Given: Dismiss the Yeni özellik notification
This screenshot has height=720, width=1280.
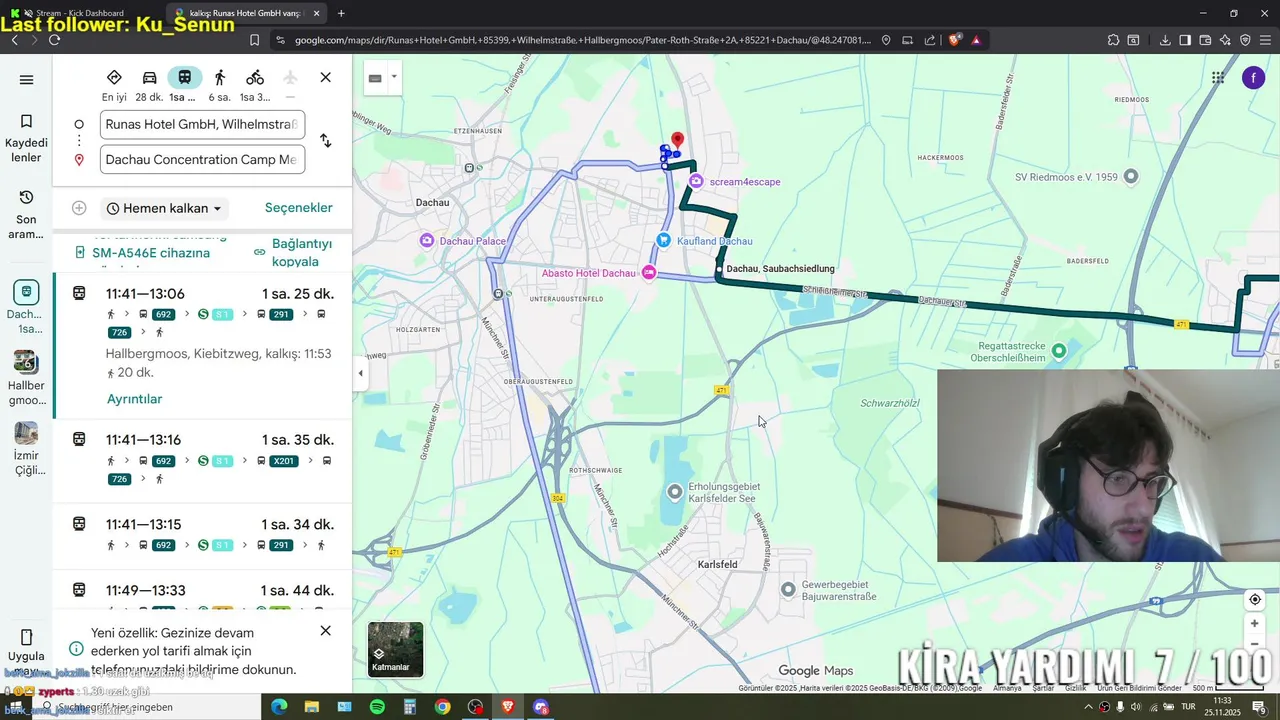Looking at the screenshot, I should pos(325,631).
